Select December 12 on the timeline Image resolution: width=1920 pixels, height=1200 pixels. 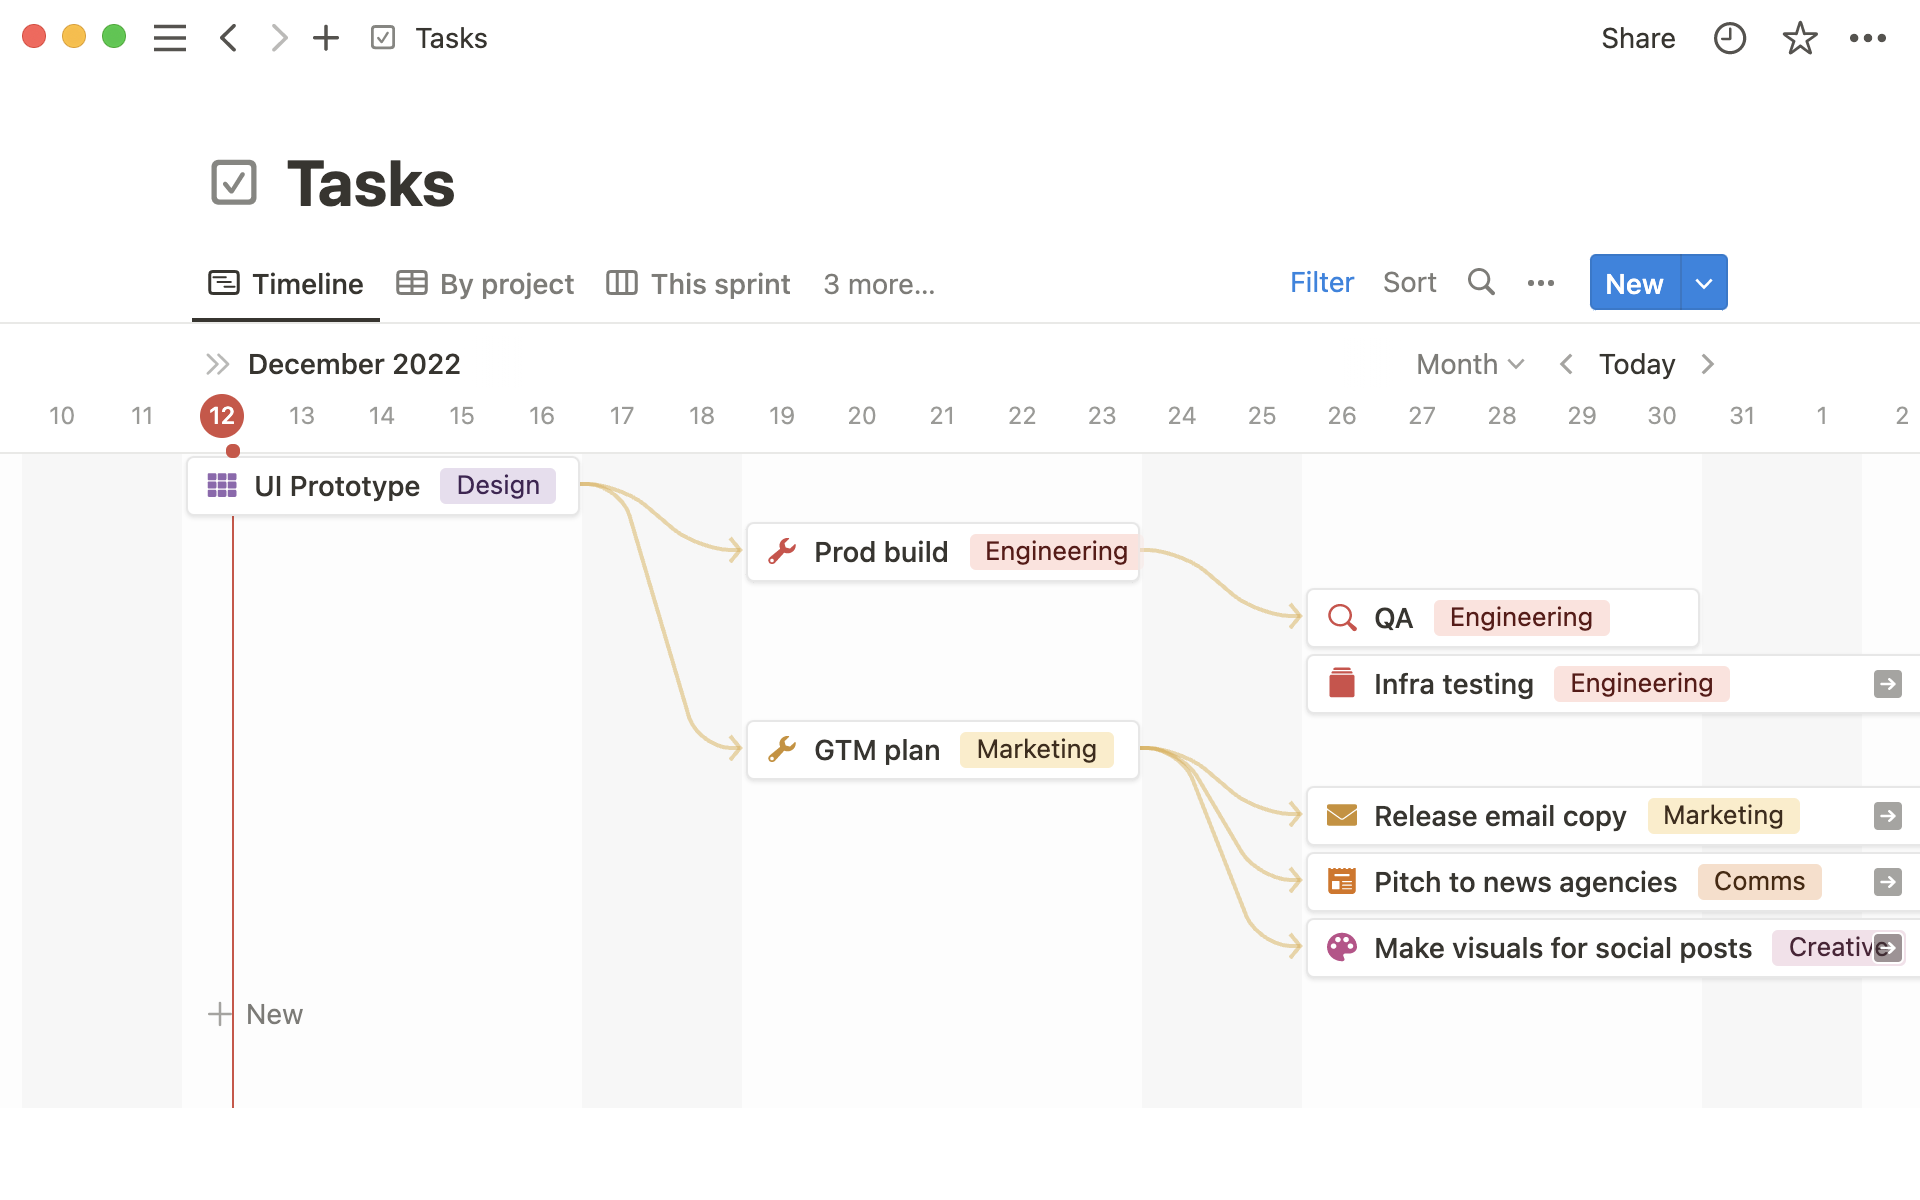pos(221,416)
